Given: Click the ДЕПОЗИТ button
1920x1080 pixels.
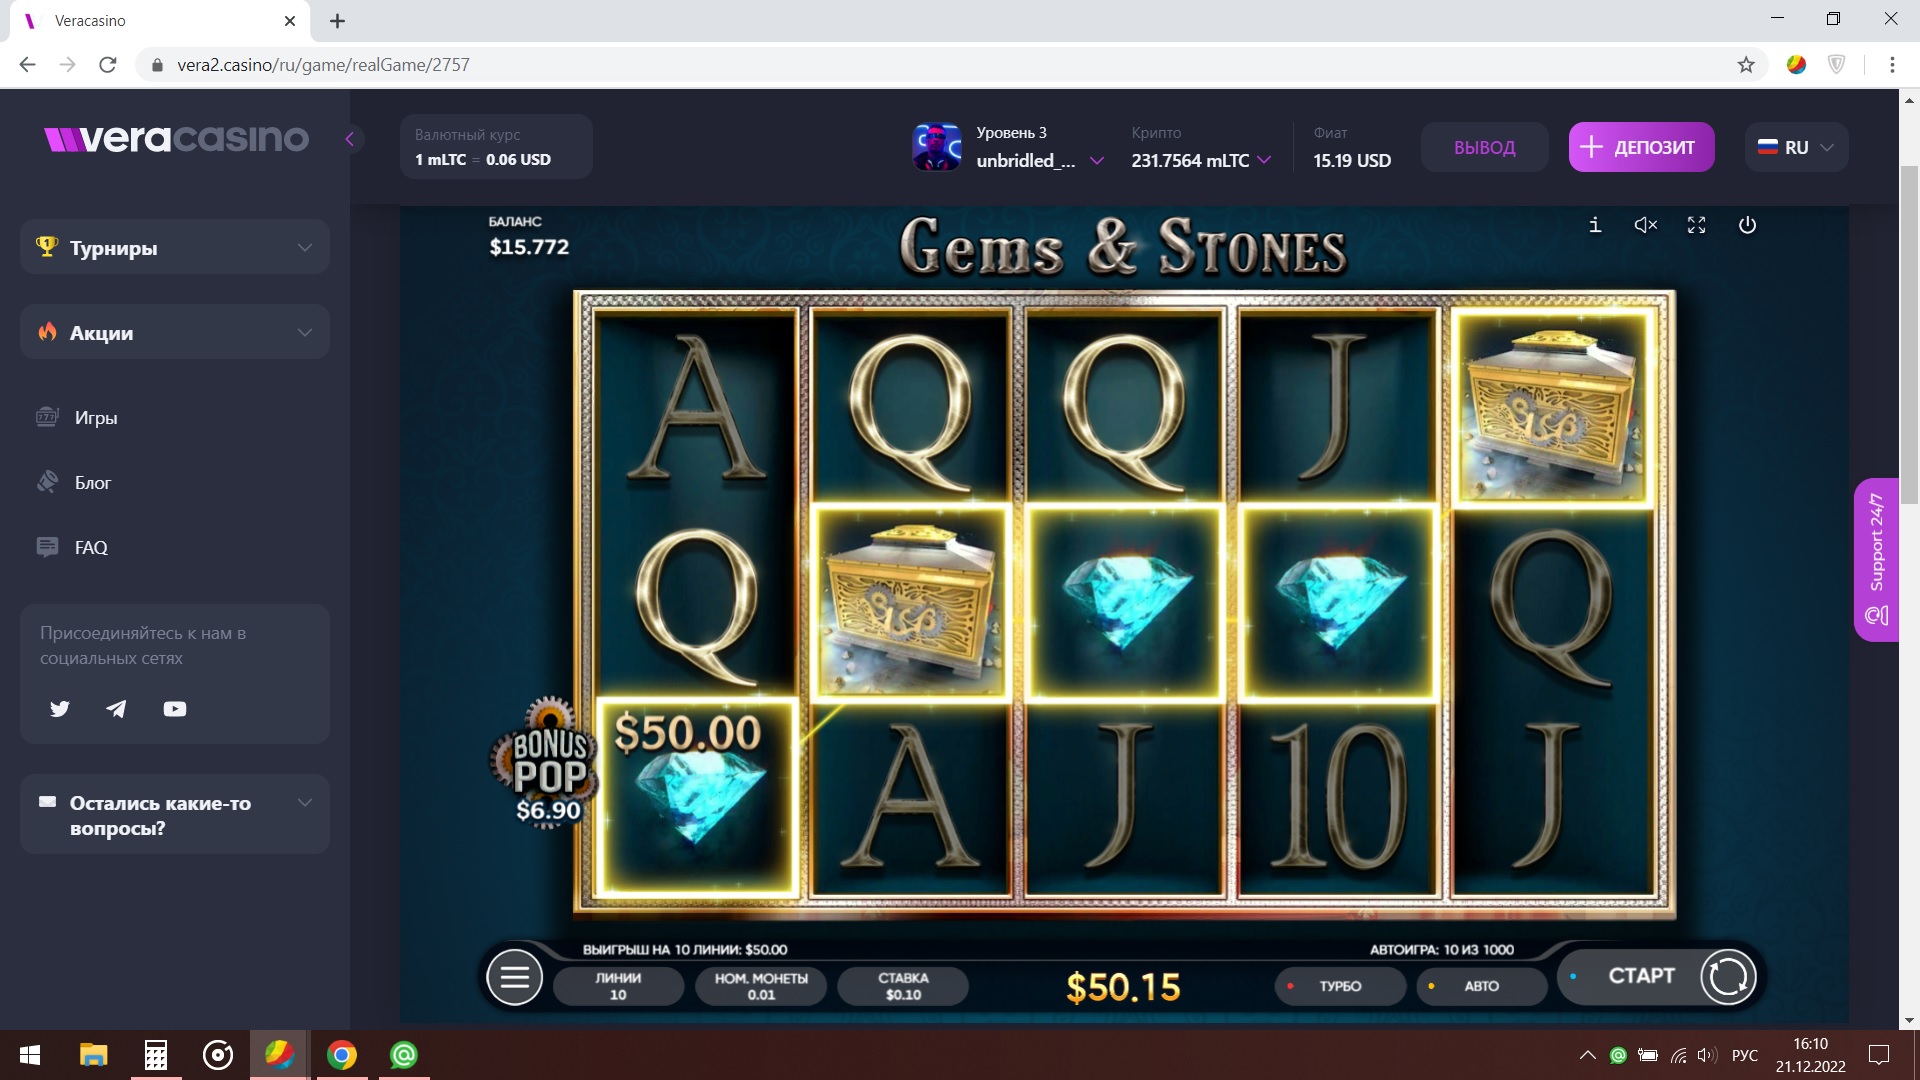Looking at the screenshot, I should coord(1641,147).
